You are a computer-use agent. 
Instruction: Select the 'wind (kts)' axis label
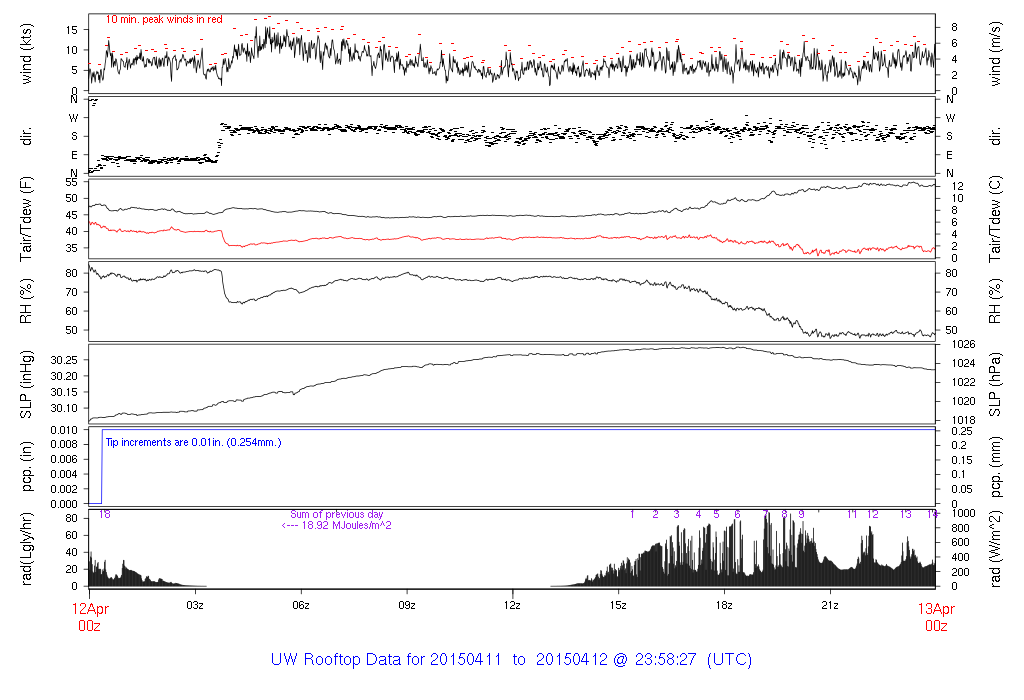[26, 54]
